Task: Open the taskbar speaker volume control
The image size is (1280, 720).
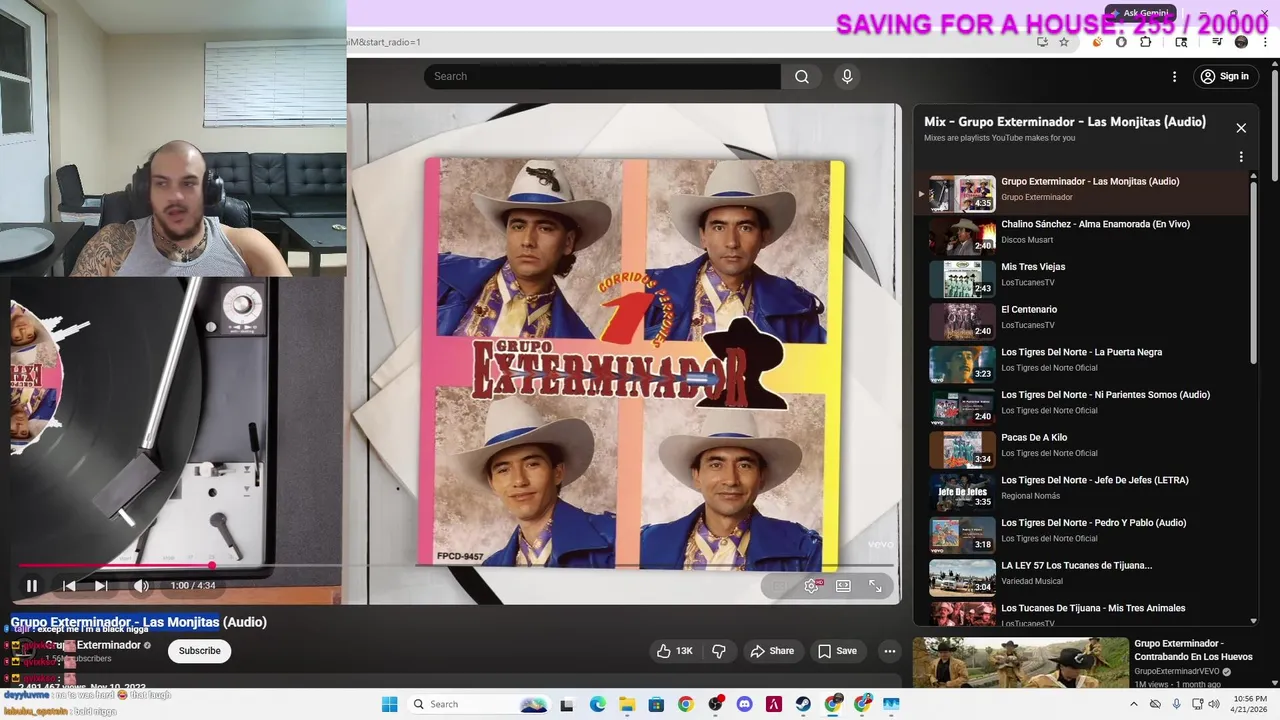Action: click(1214, 704)
